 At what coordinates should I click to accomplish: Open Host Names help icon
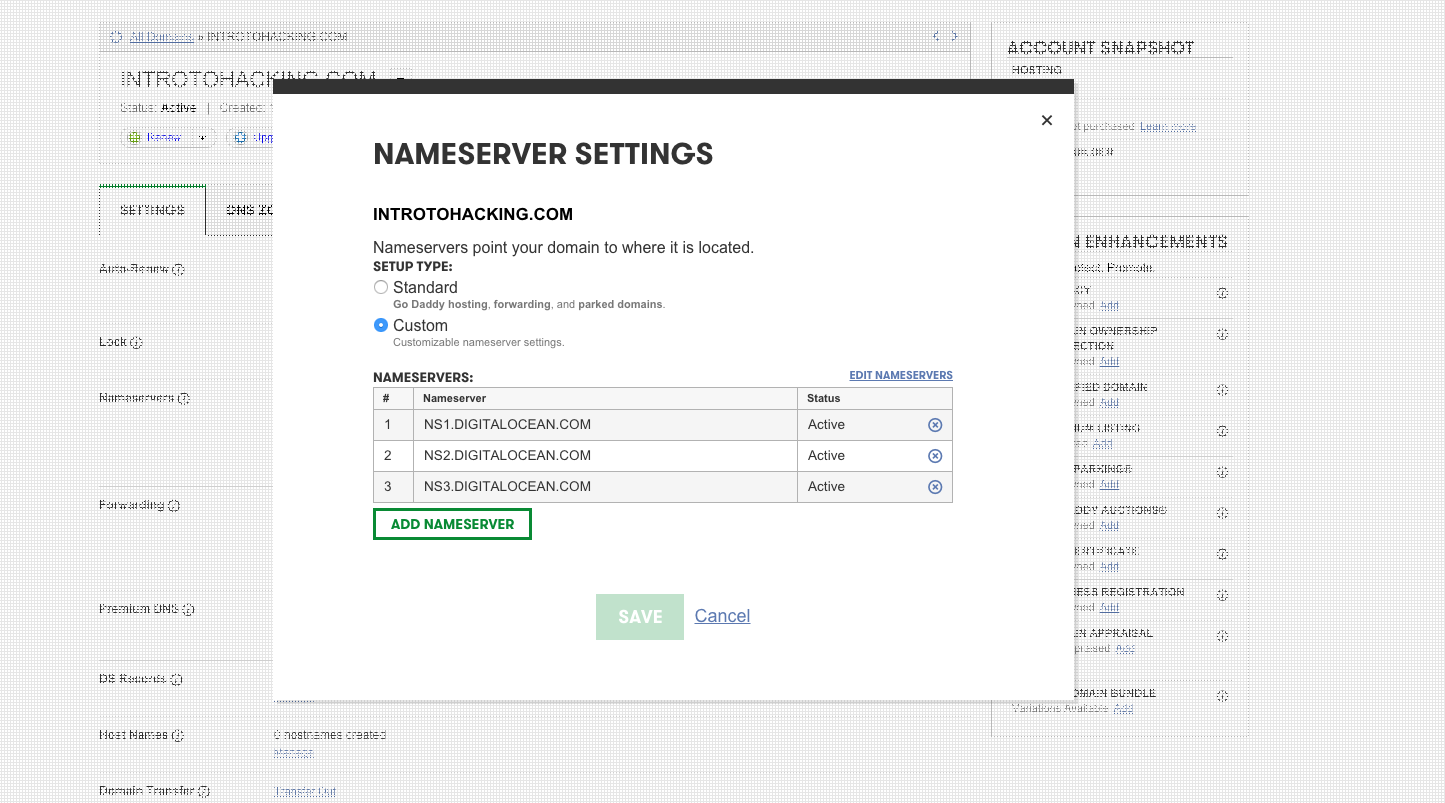click(178, 736)
